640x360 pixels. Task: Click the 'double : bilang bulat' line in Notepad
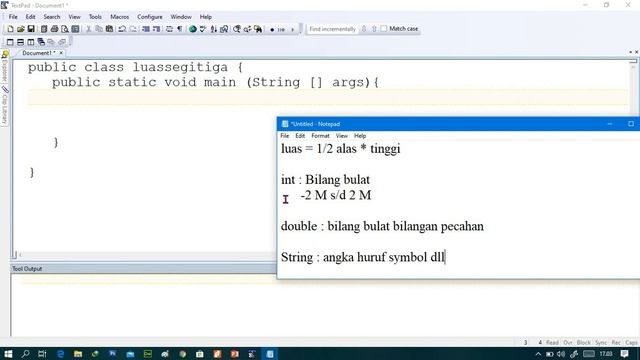[x=382, y=226]
